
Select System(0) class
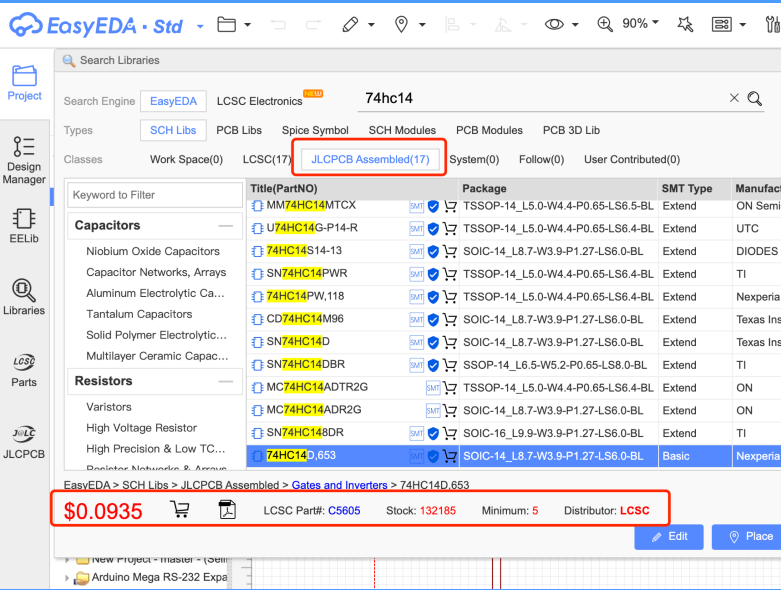coord(474,159)
